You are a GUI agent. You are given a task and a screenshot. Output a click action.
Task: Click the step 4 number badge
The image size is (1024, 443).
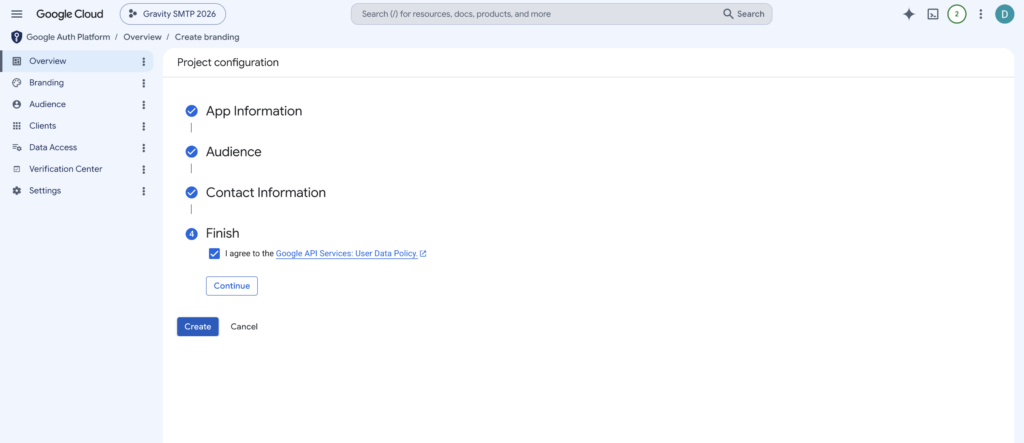coord(191,234)
